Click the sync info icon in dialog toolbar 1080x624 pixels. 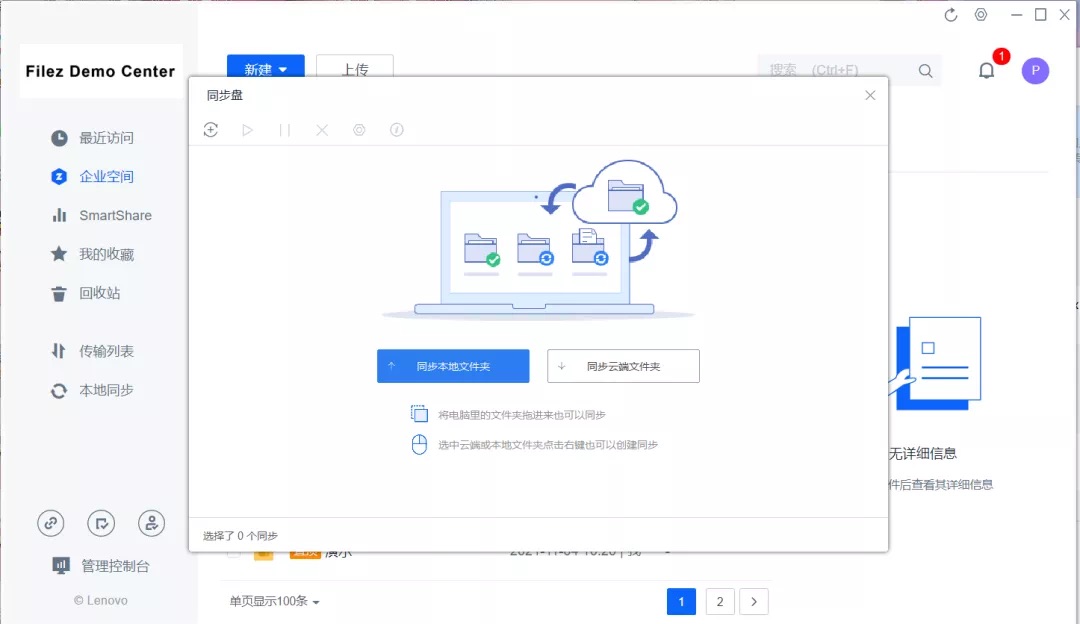pyautogui.click(x=397, y=129)
